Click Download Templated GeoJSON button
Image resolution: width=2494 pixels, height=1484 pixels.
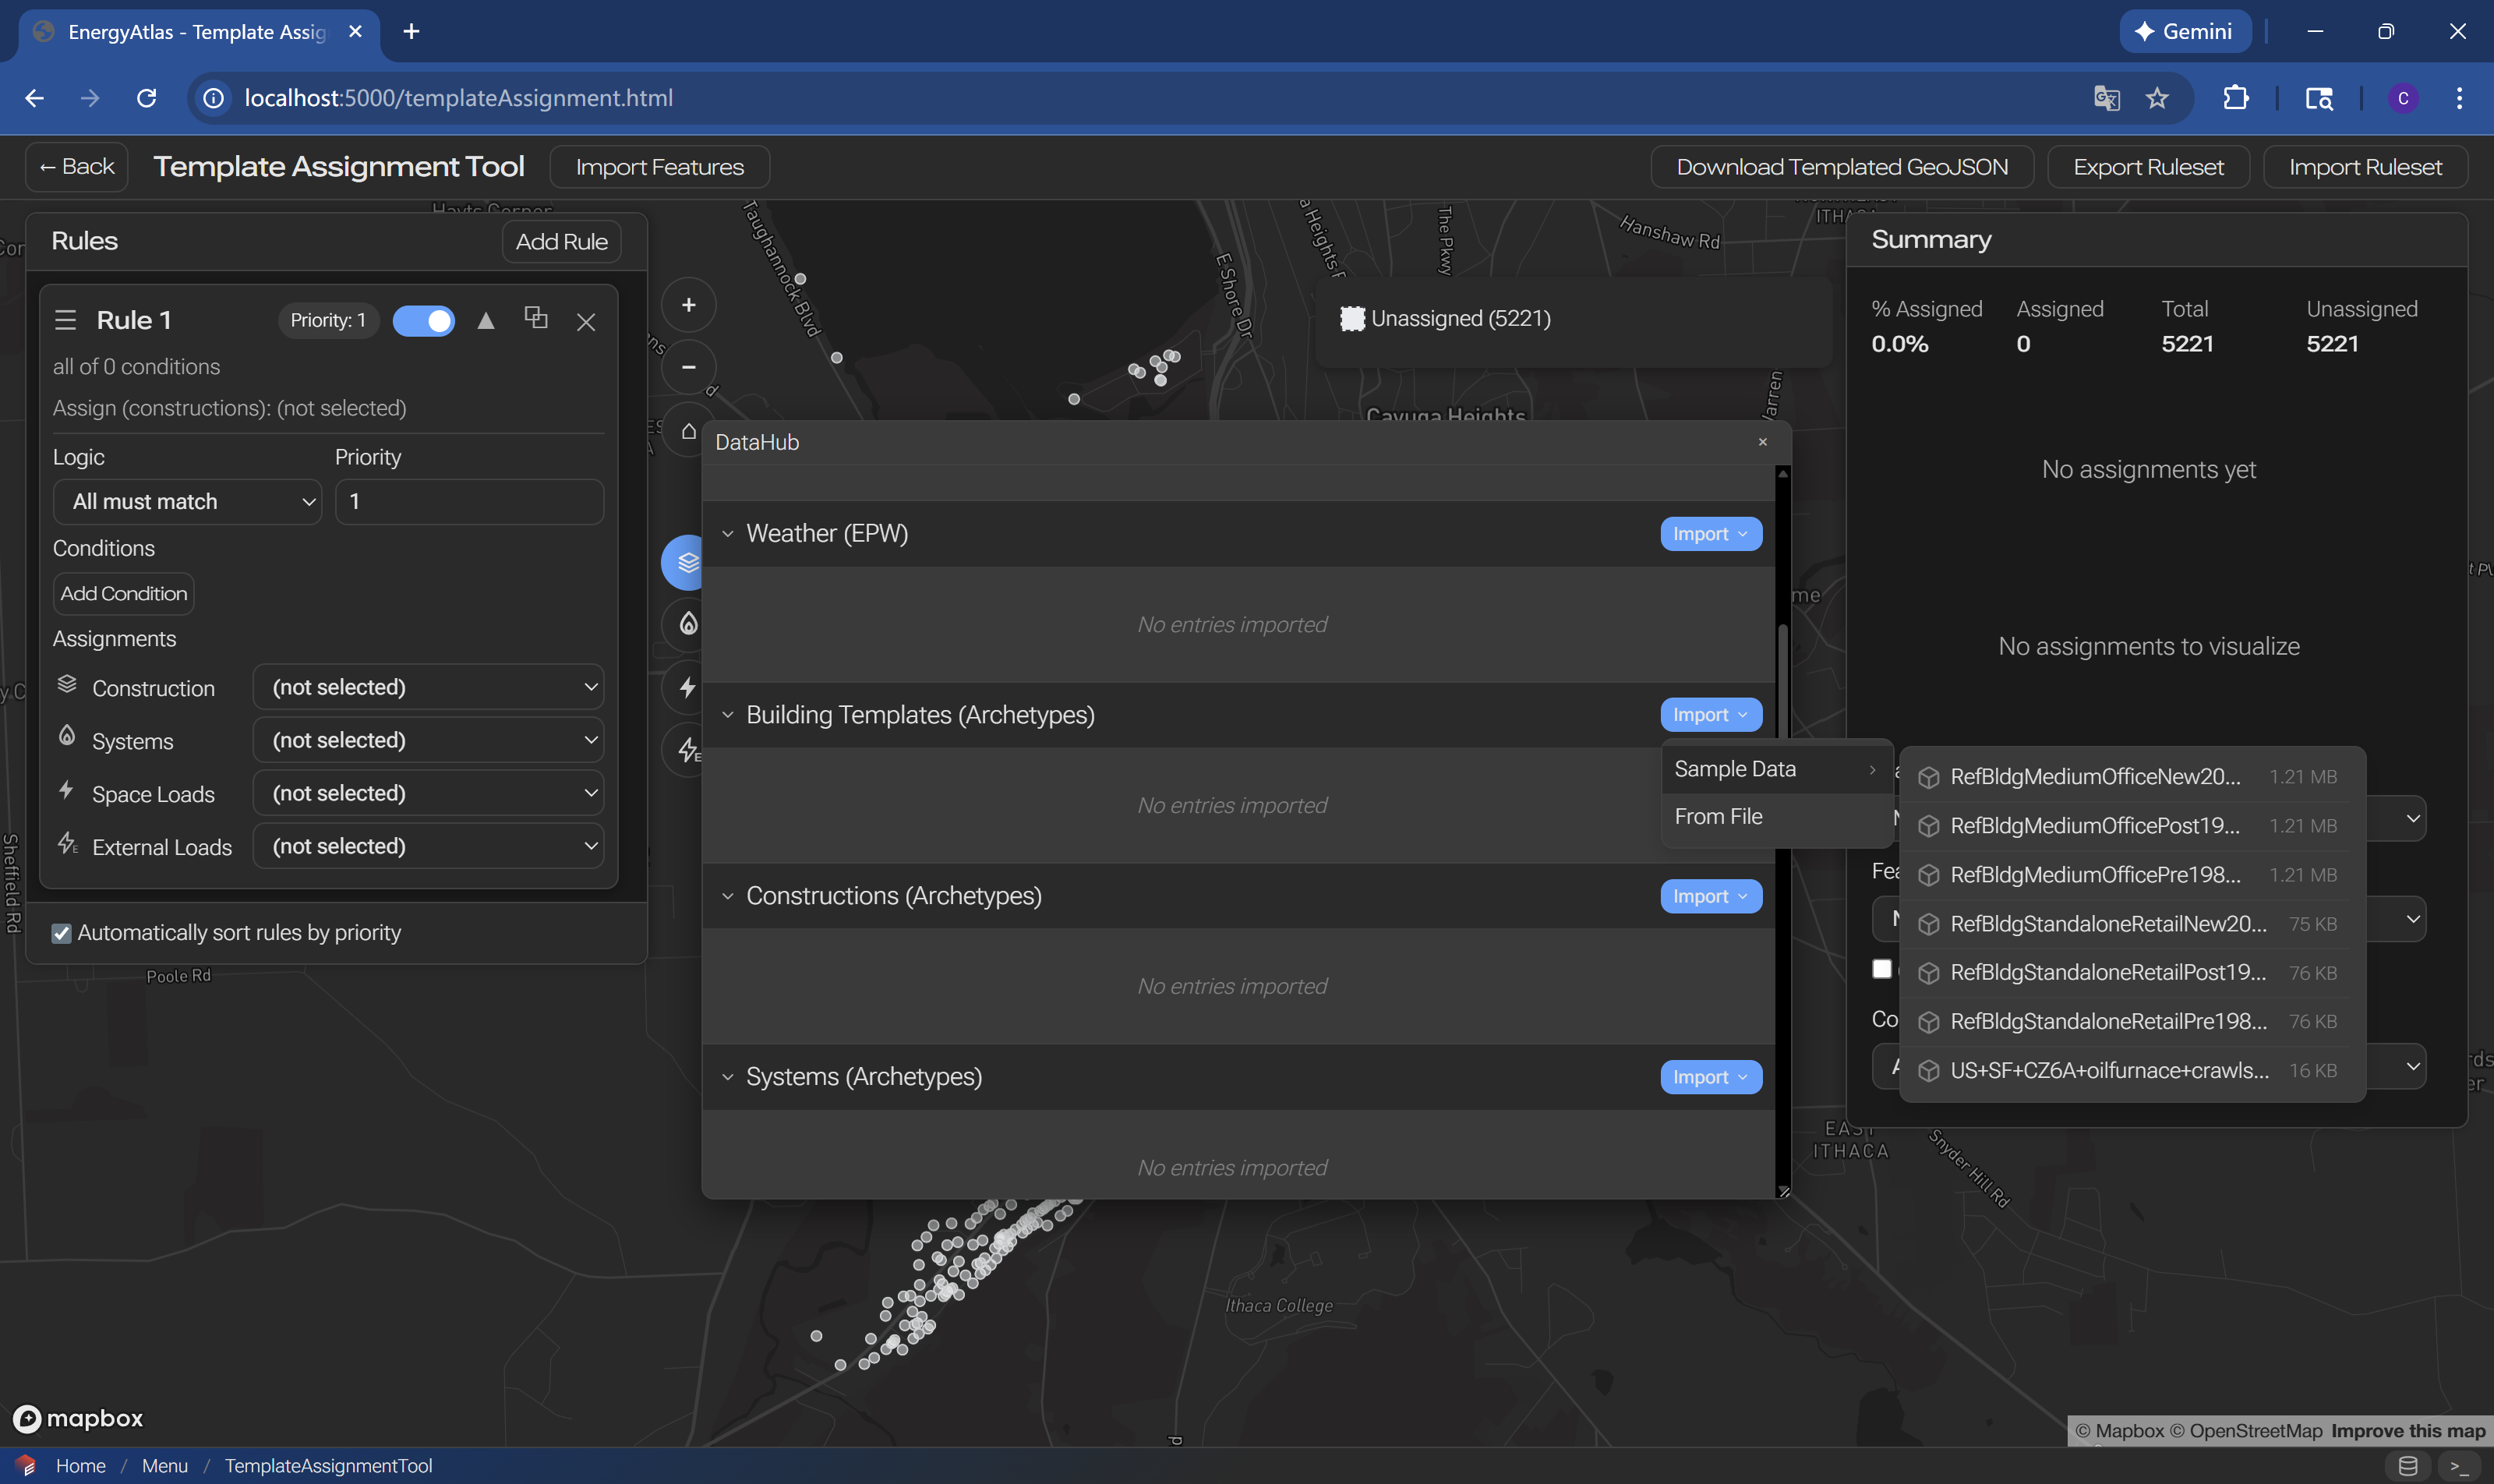(1842, 167)
